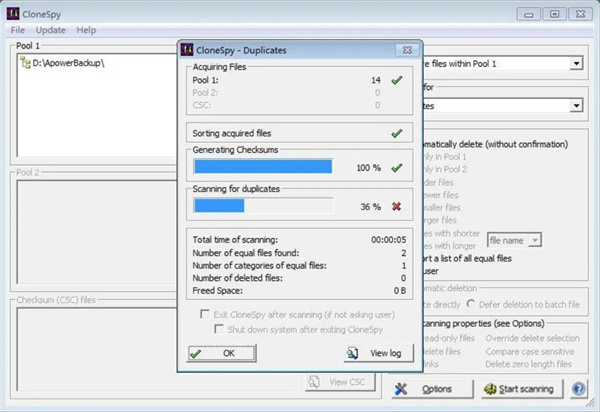Click the red X beside Scanning for duplicates

point(397,207)
